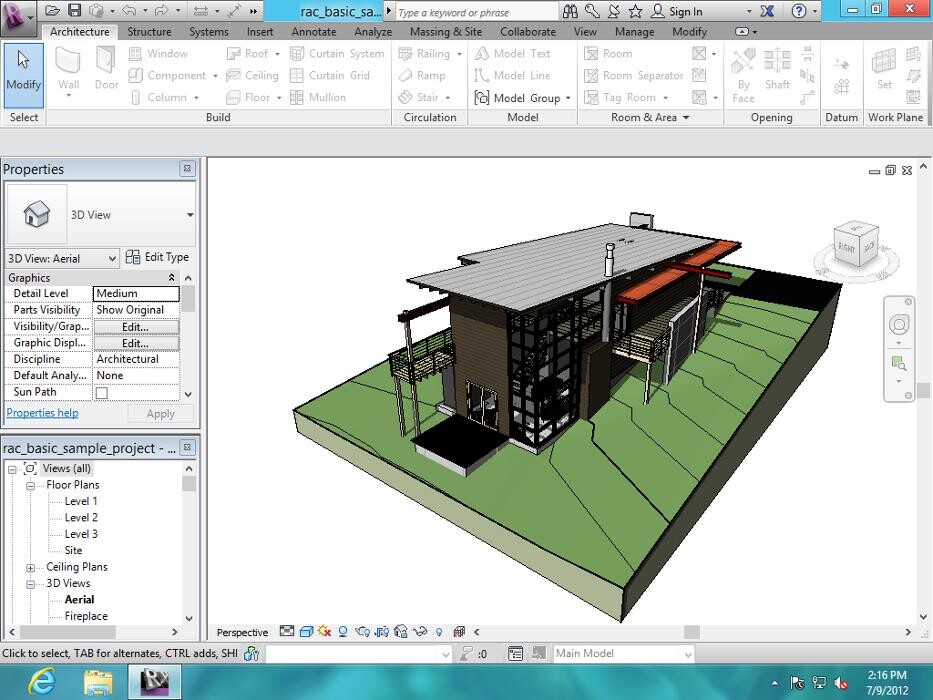Collapse the Floor Plans tree node
933x700 pixels.
point(31,485)
